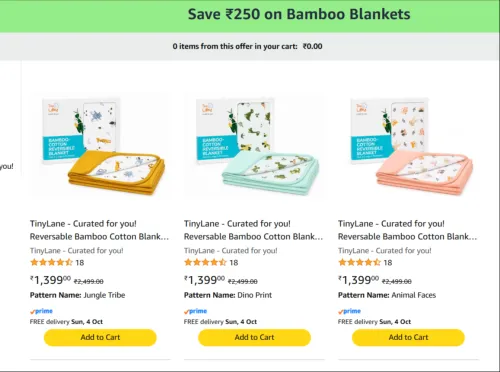This screenshot has height=372, width=500.
Task: Add Dino Print blanket to cart
Action: click(254, 337)
